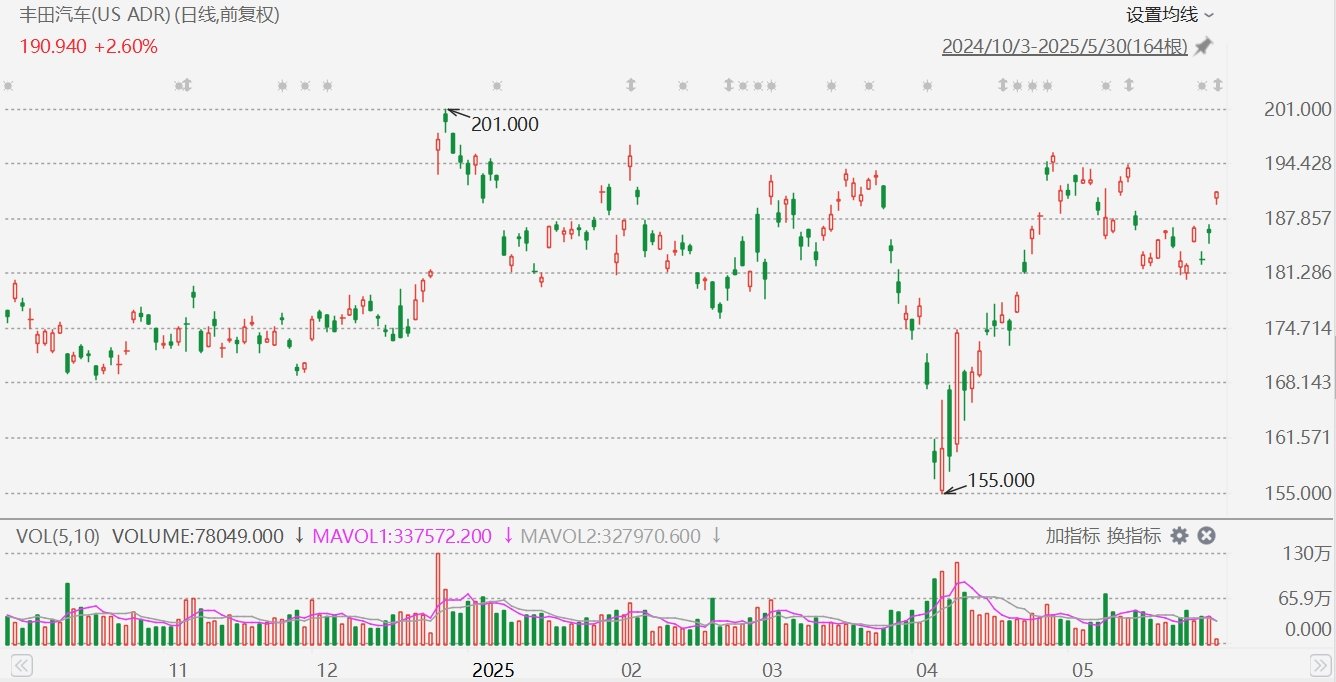The width and height of the screenshot is (1336, 682).
Task: Click the 0.000 volume axis label
Action: coord(1308,630)
